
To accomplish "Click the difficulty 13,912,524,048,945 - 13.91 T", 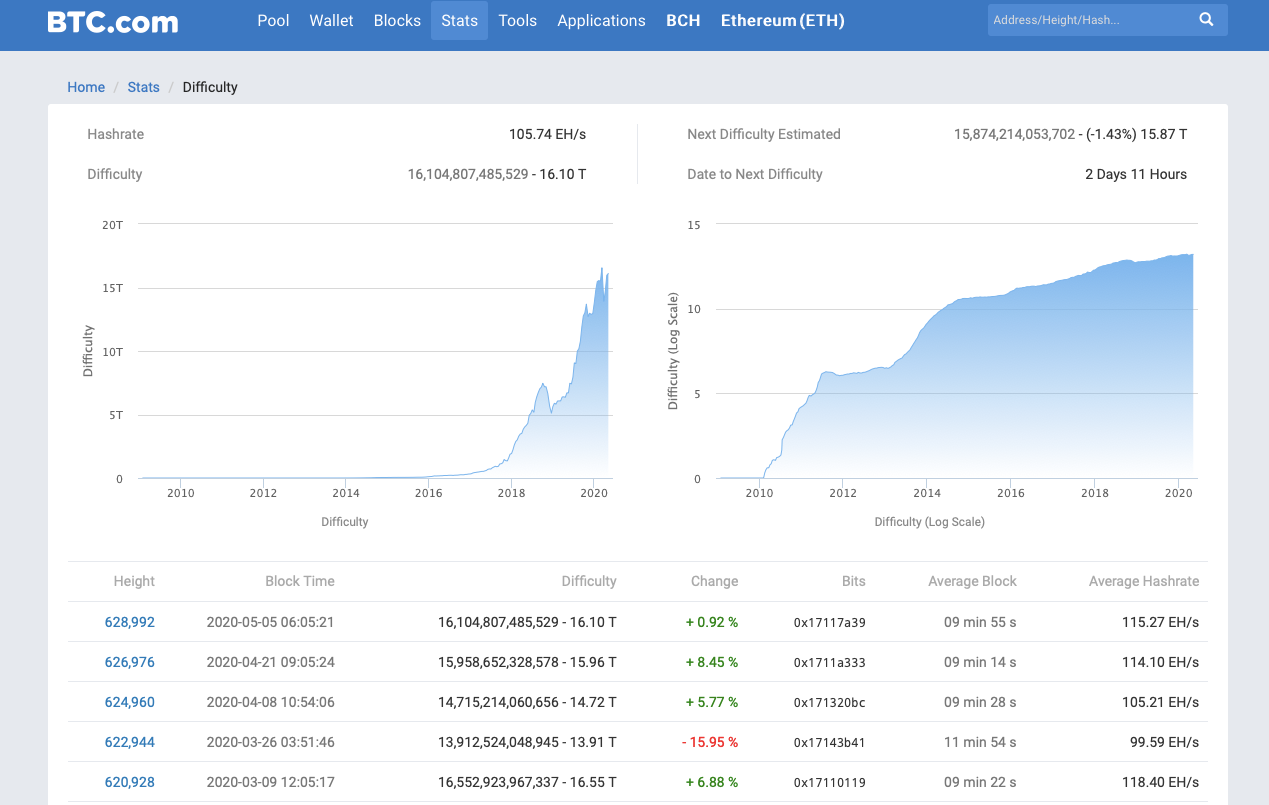I will pyautogui.click(x=527, y=742).
